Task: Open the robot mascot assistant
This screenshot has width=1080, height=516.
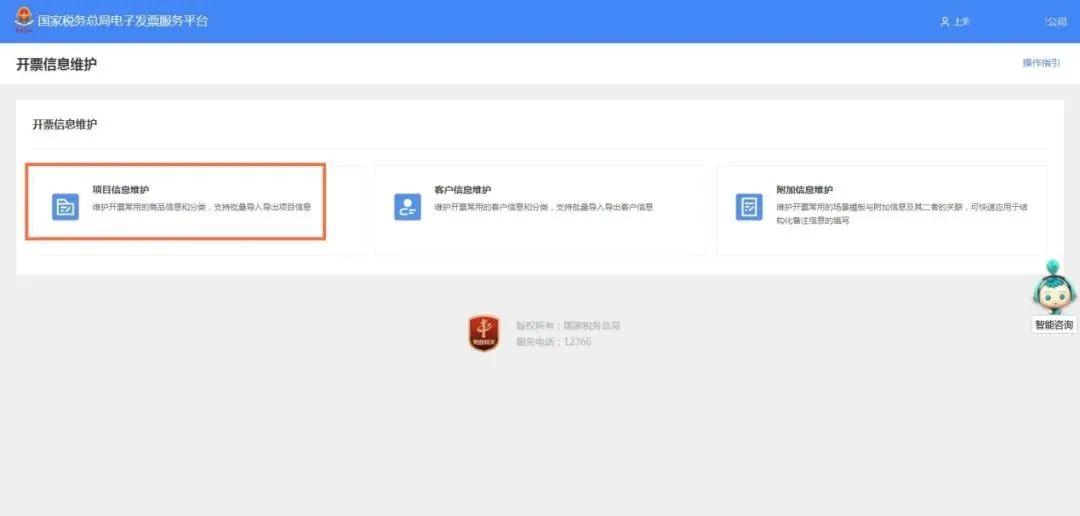Action: 1053,288
